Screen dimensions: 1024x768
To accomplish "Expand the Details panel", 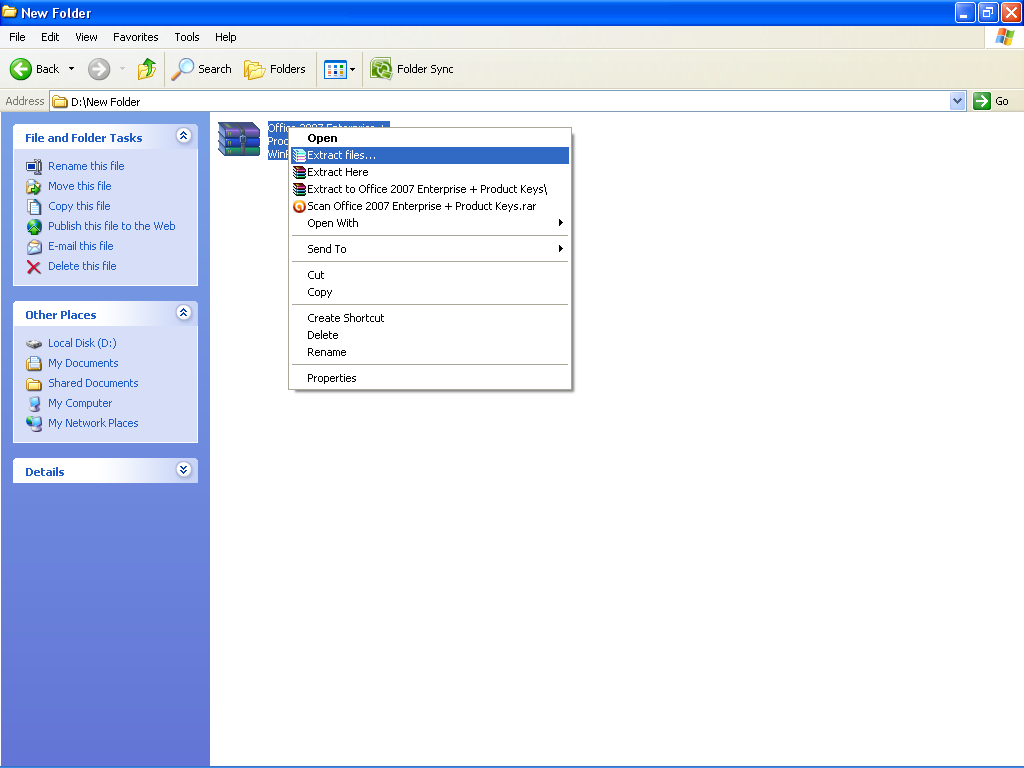I will [183, 469].
